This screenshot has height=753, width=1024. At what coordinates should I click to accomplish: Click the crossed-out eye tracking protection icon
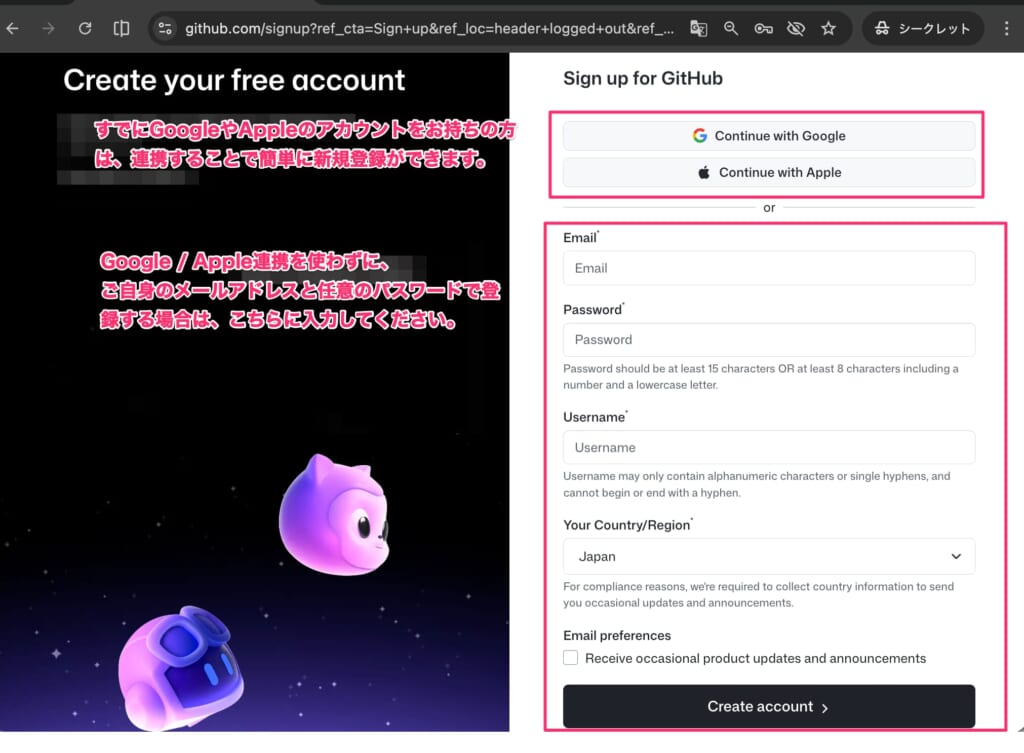point(796,28)
